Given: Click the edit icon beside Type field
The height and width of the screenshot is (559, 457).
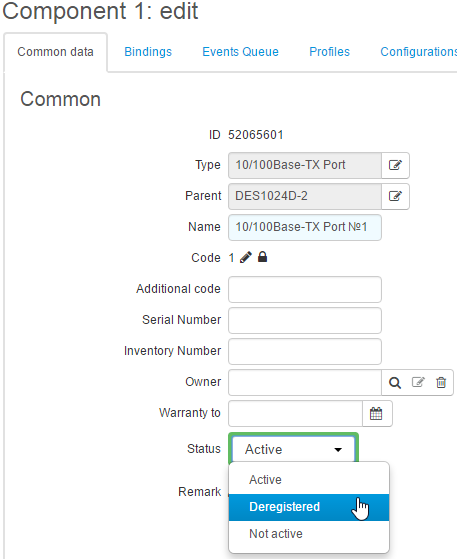Looking at the screenshot, I should click(395, 165).
